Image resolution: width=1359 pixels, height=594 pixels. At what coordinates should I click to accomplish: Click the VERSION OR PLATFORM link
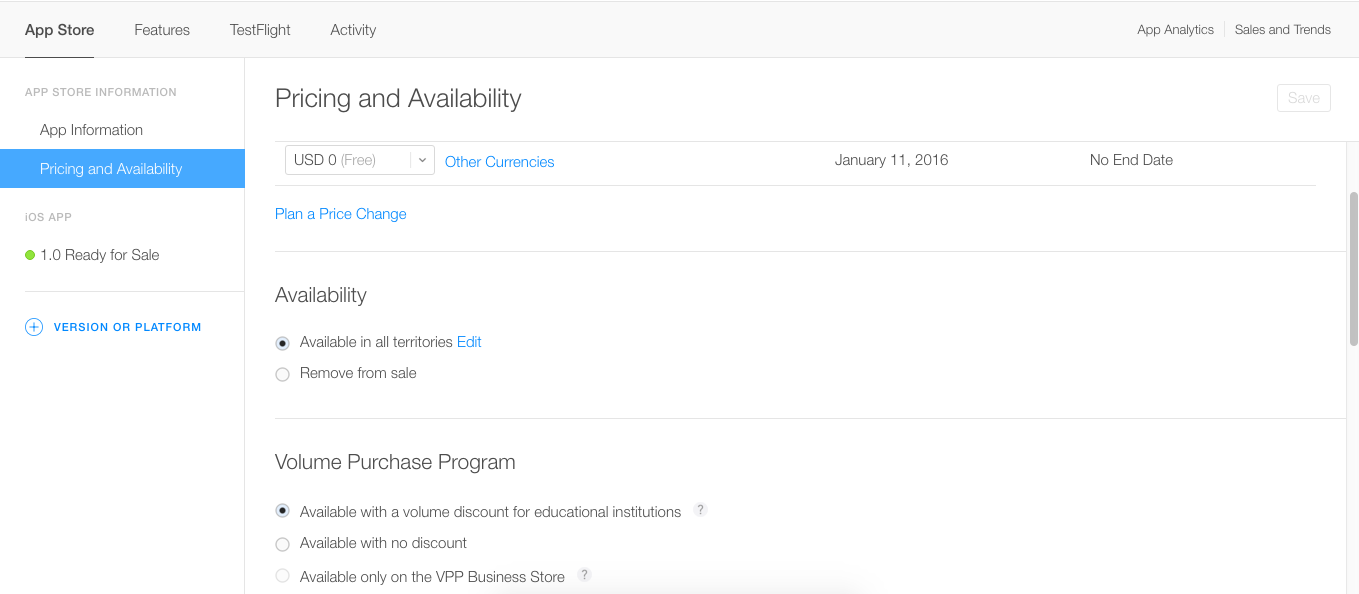tap(127, 327)
